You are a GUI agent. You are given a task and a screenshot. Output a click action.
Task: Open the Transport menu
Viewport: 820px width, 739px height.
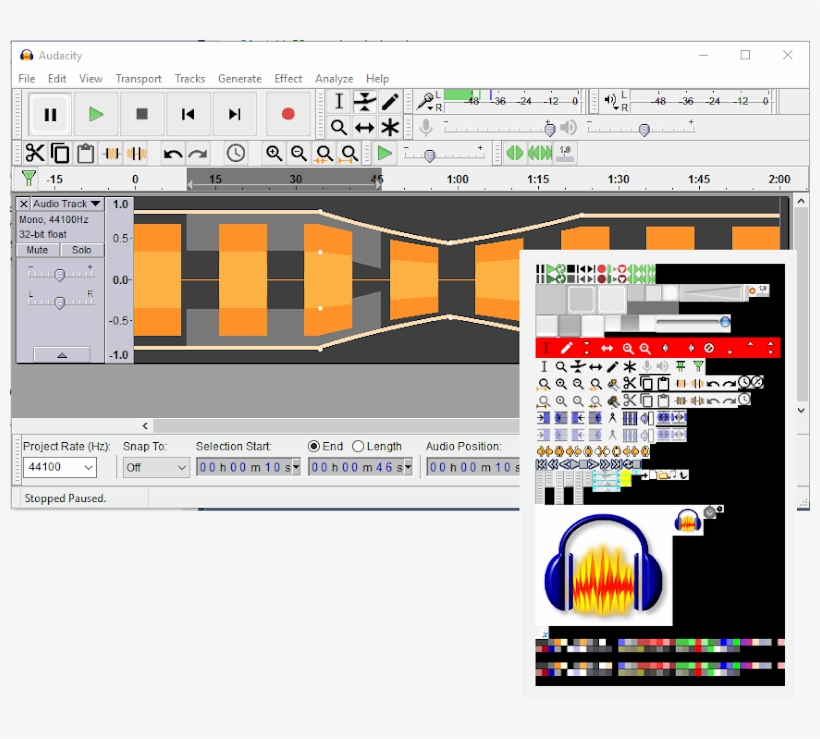(x=139, y=78)
